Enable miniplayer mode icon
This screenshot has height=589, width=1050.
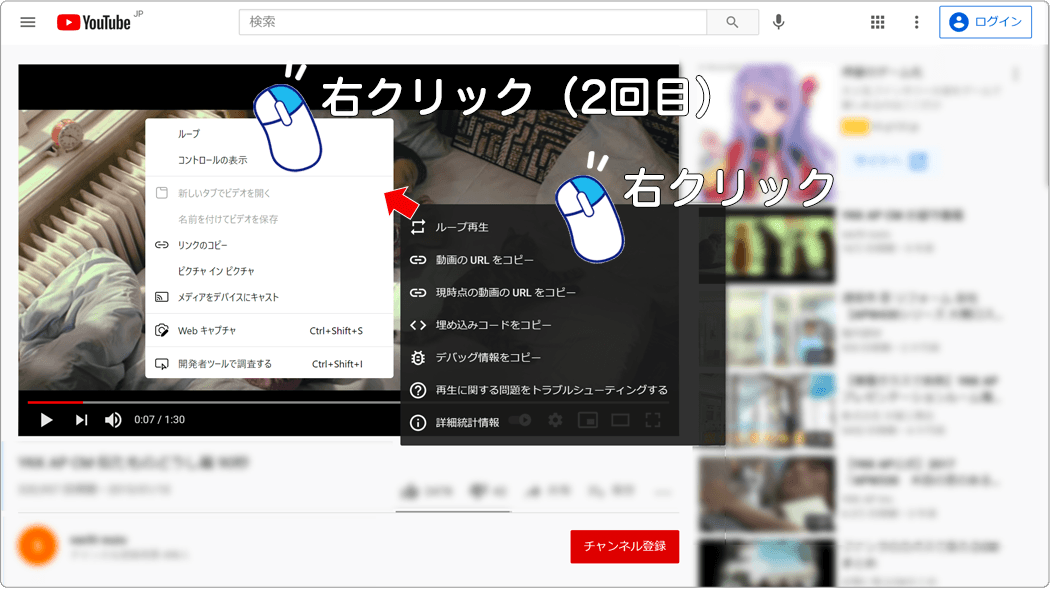(588, 420)
